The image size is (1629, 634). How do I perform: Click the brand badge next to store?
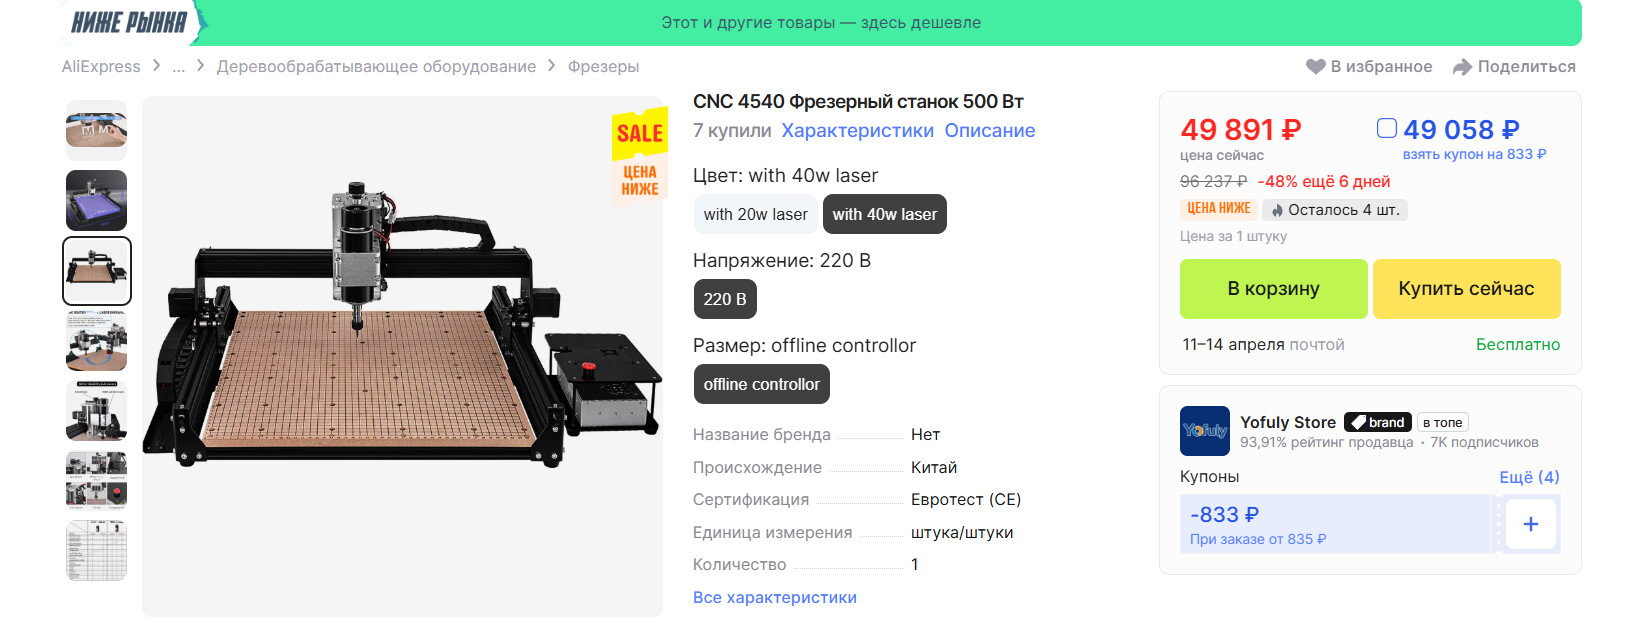click(x=1378, y=422)
